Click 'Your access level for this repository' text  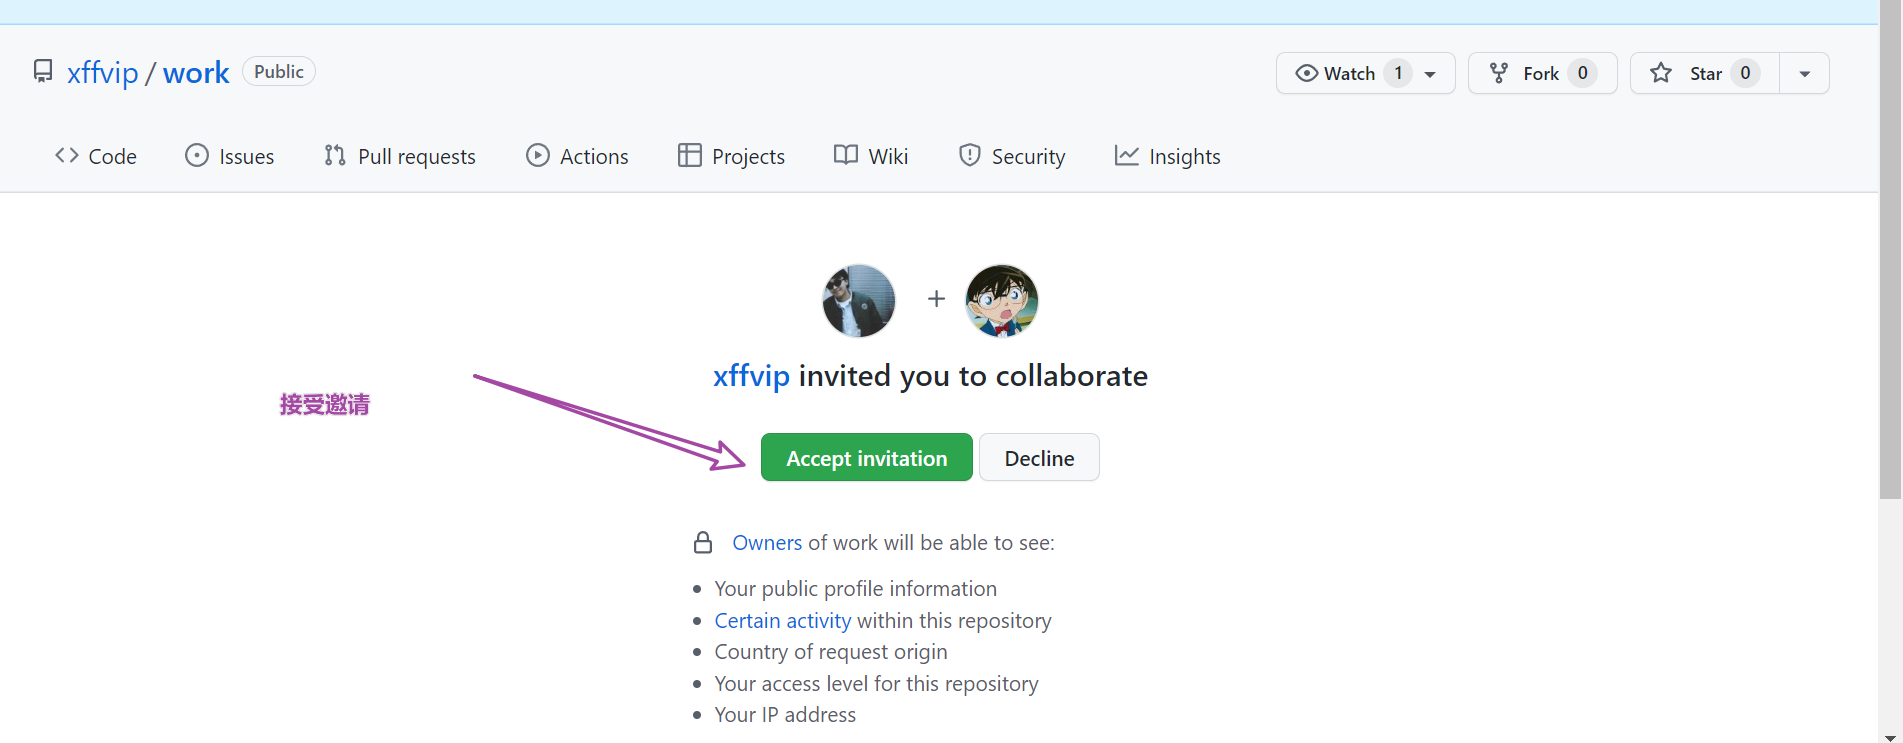[x=877, y=684]
